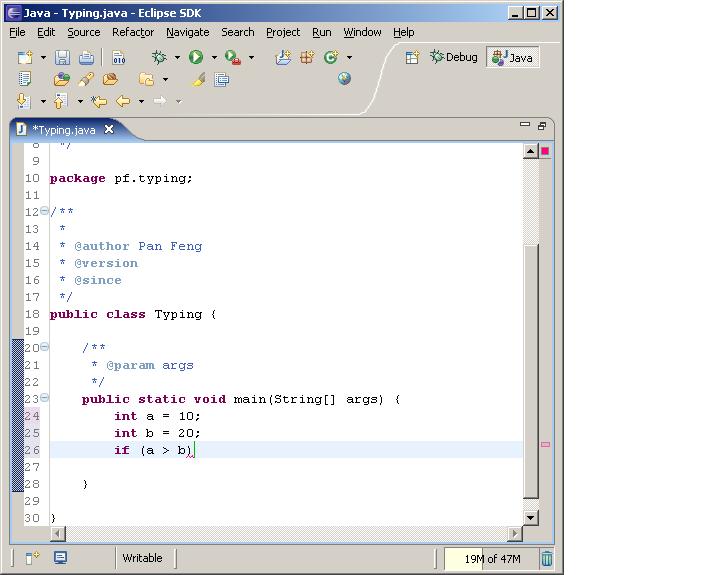Toggle Mark Occurrences highlighter icon

click(x=199, y=79)
